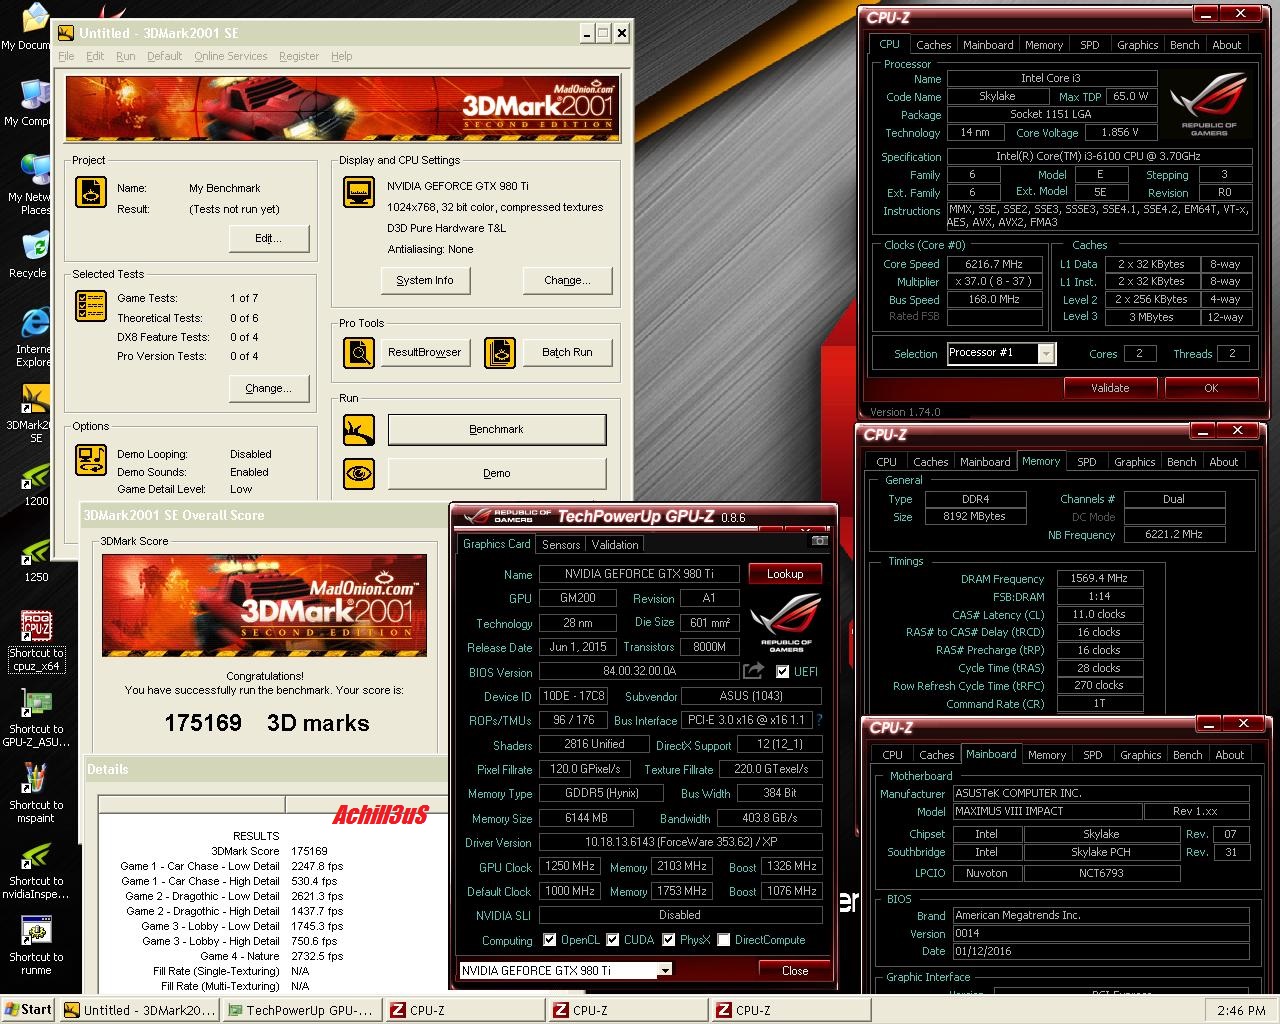Open the mspaint desktop shortcut
Screen dimensions: 1280x1024
36,793
